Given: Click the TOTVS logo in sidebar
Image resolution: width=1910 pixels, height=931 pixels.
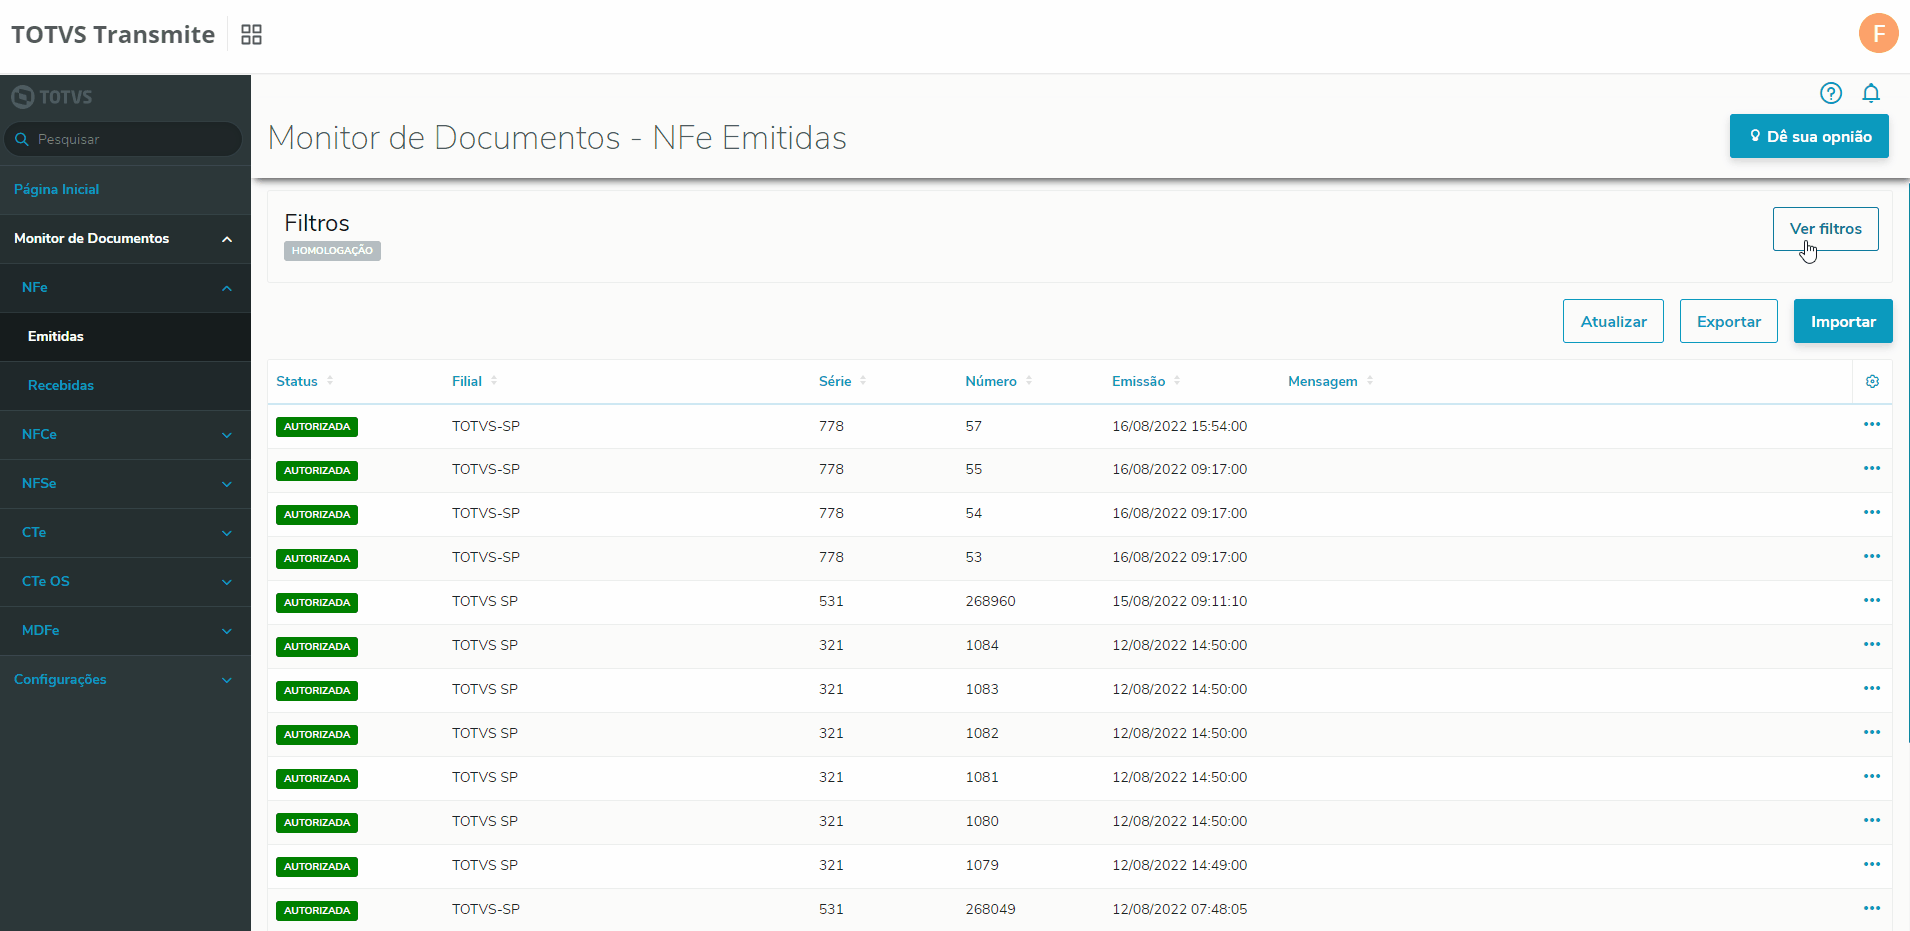Looking at the screenshot, I should tap(52, 97).
